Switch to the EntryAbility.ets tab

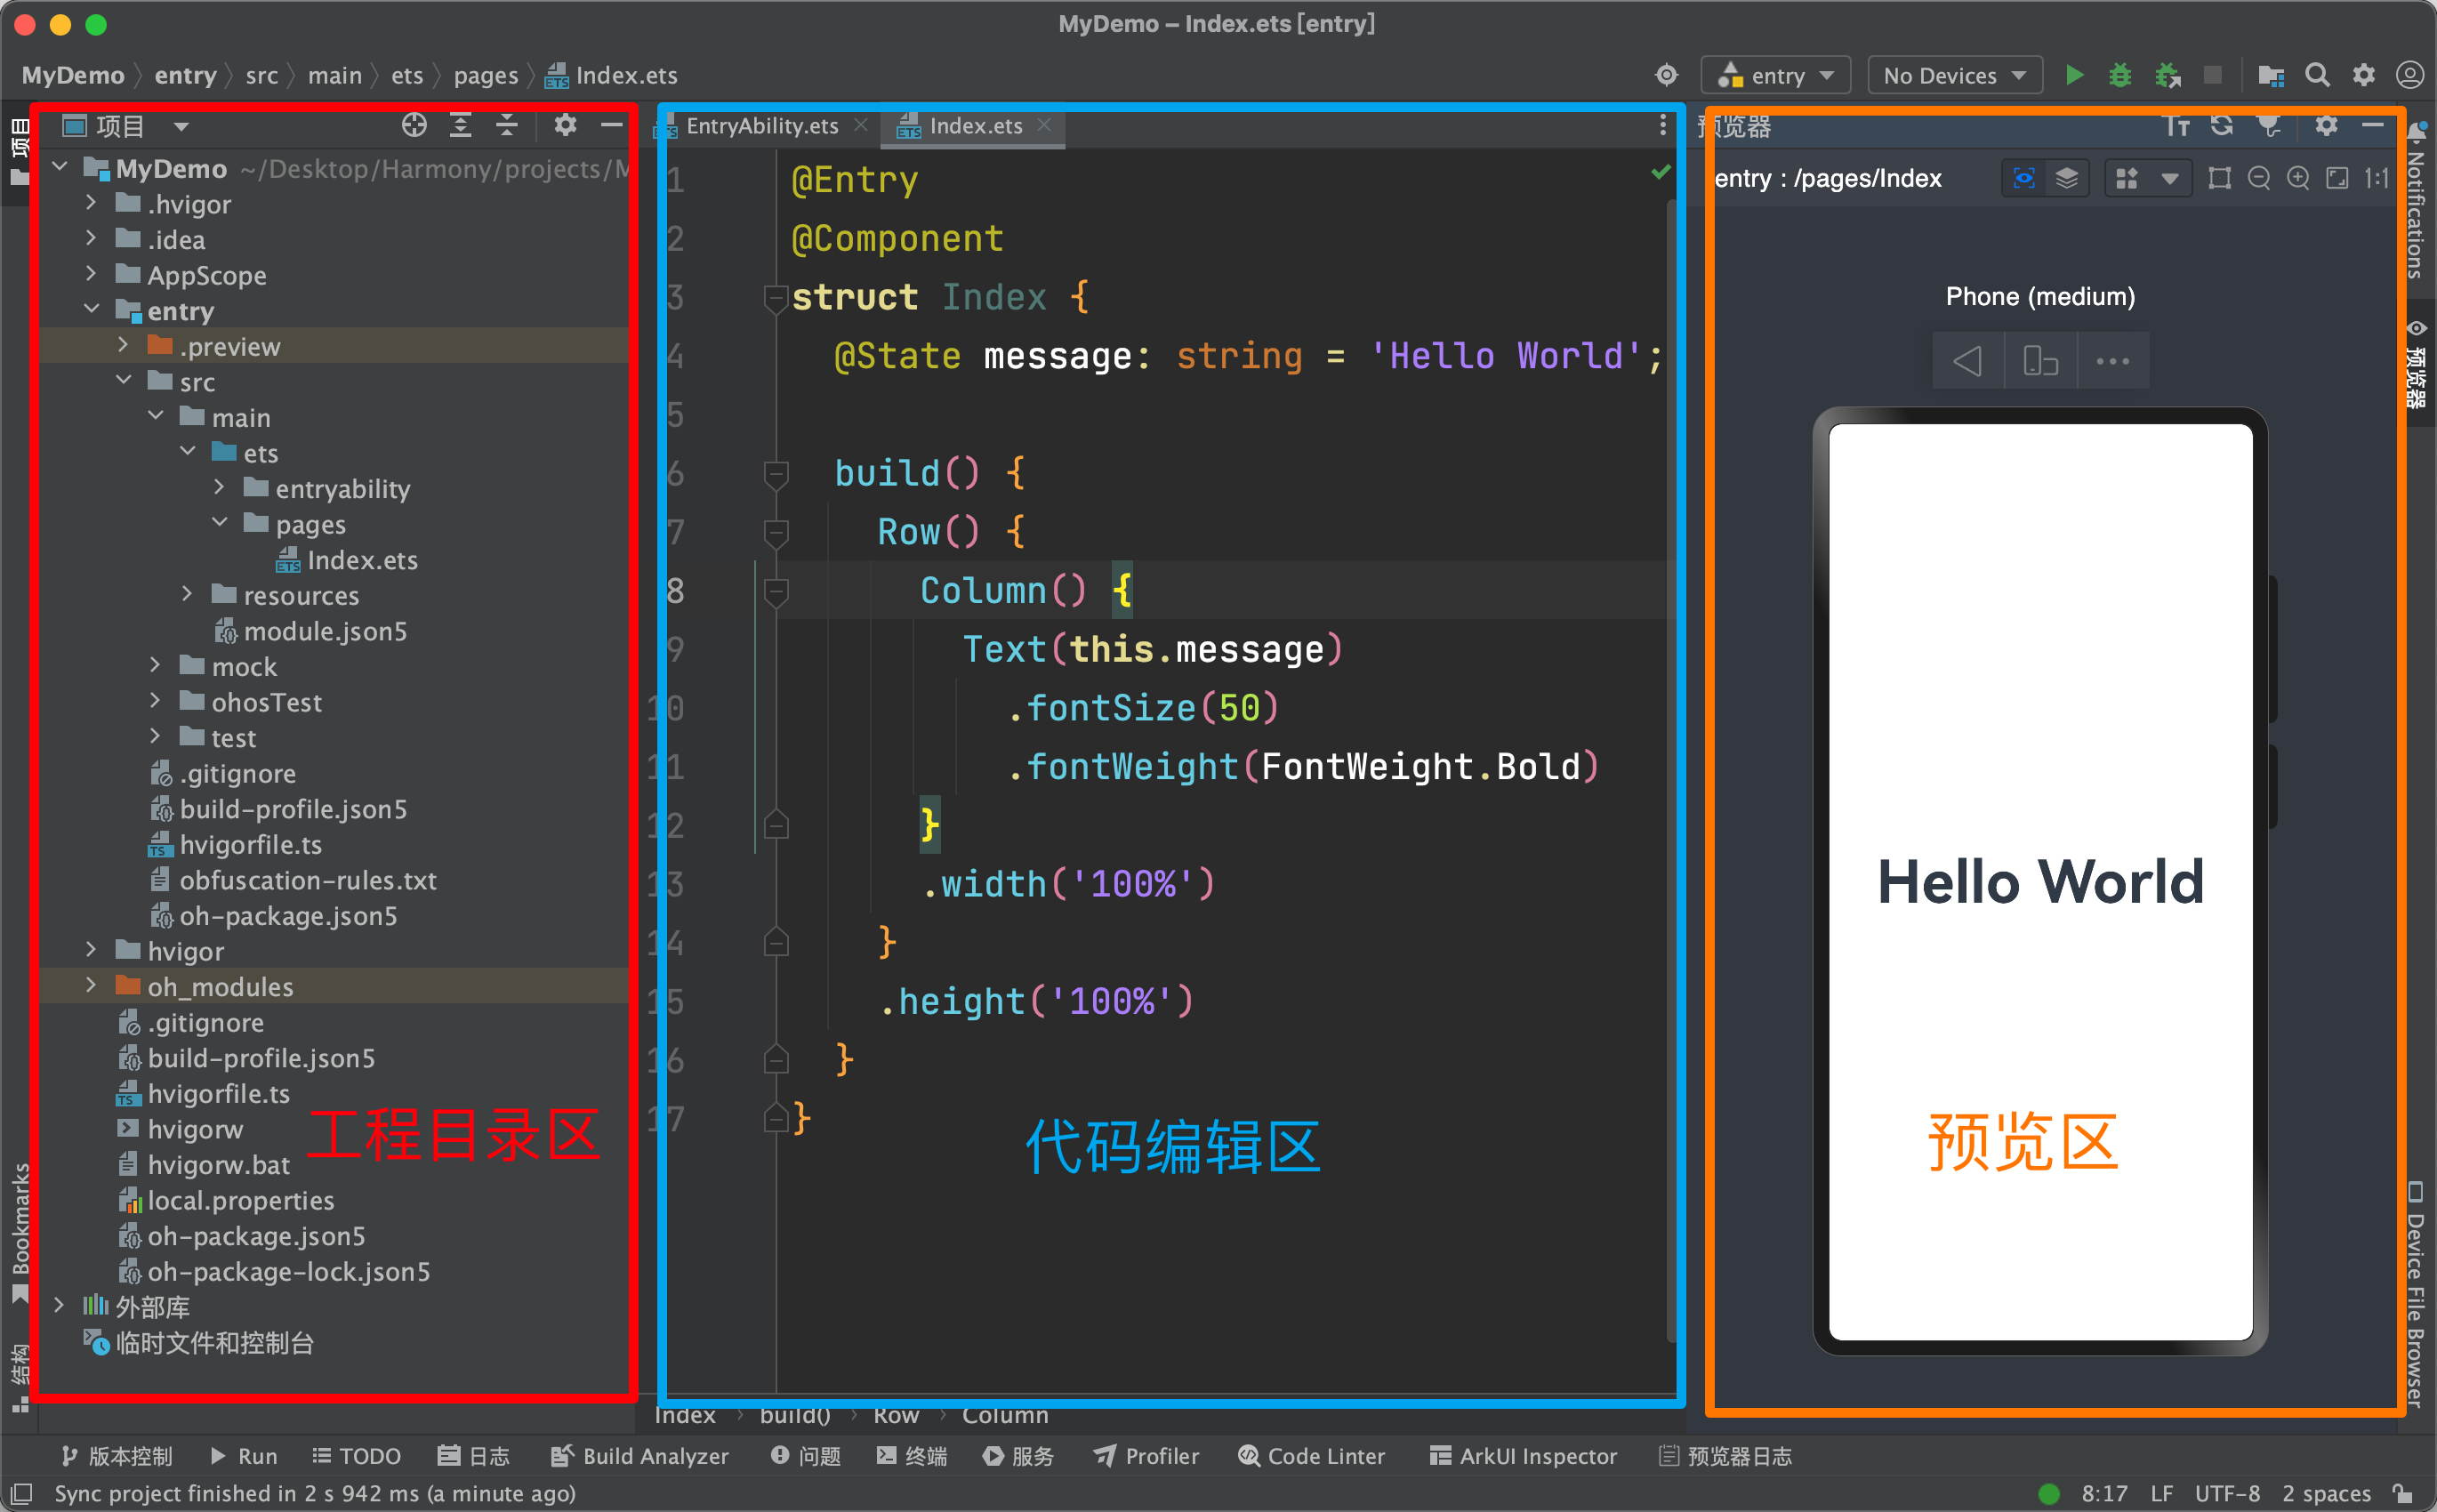tap(761, 126)
